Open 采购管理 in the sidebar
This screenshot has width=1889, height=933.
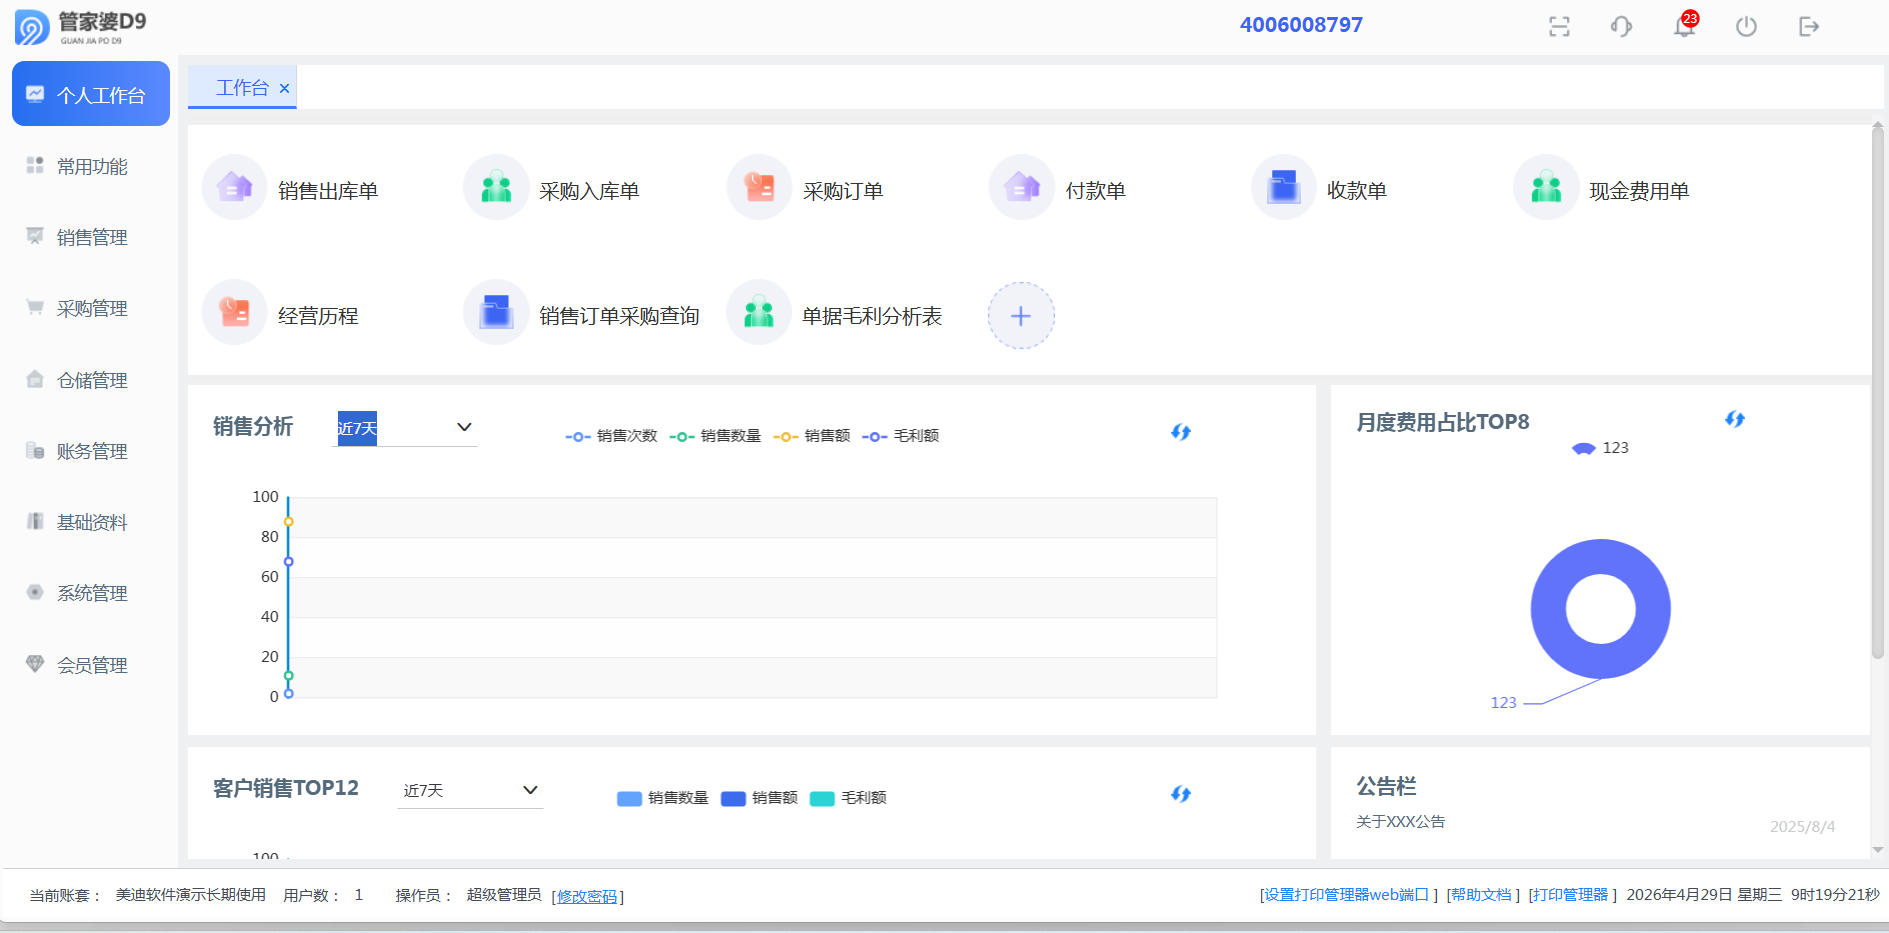91,308
